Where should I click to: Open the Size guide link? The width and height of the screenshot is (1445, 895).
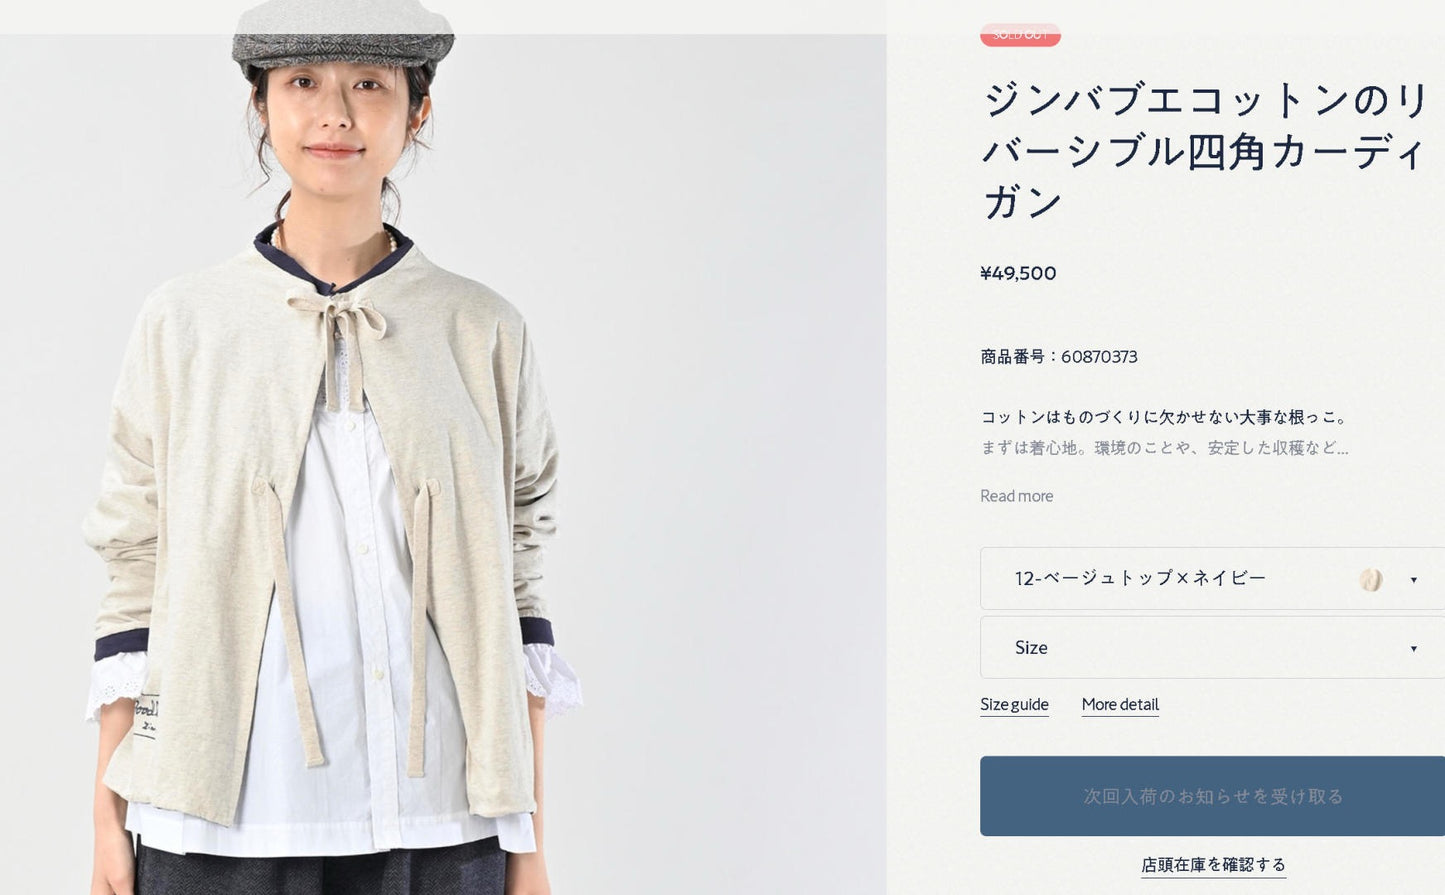pyautogui.click(x=1014, y=705)
